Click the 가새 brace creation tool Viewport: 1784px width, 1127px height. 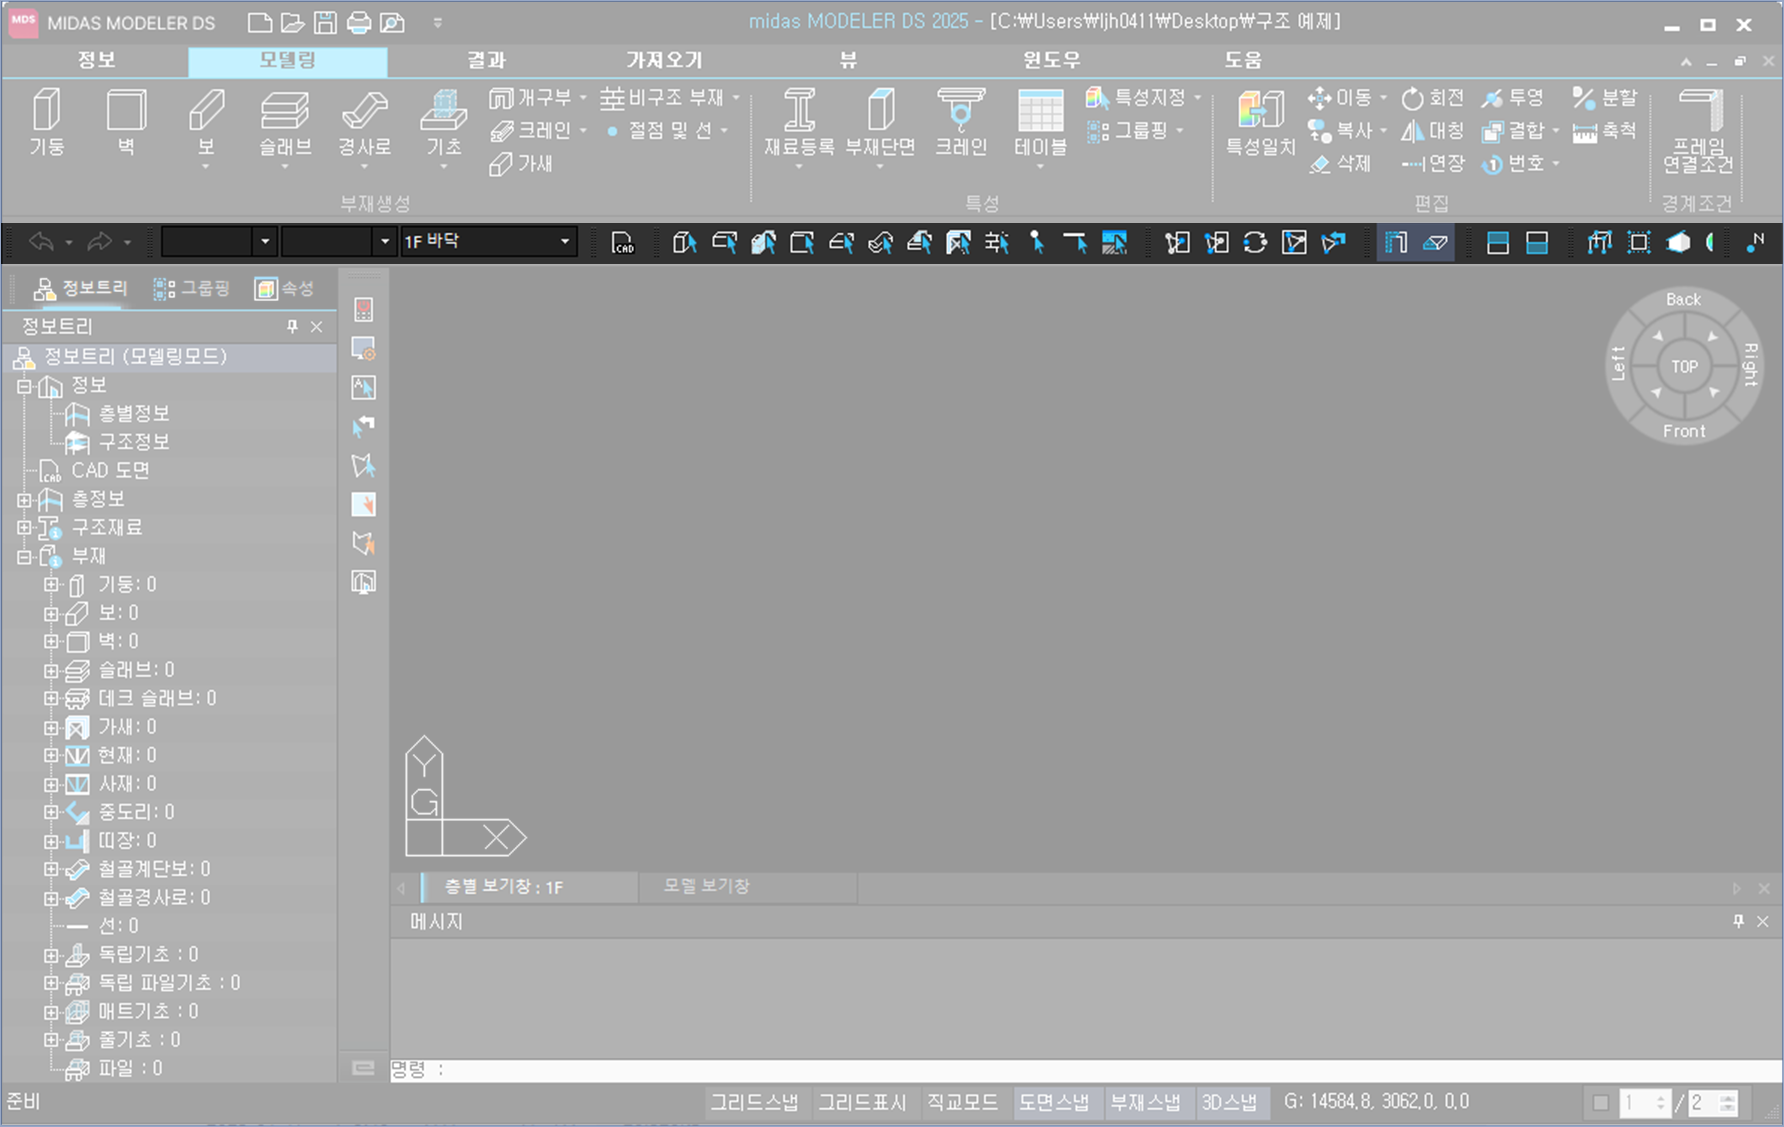520,164
